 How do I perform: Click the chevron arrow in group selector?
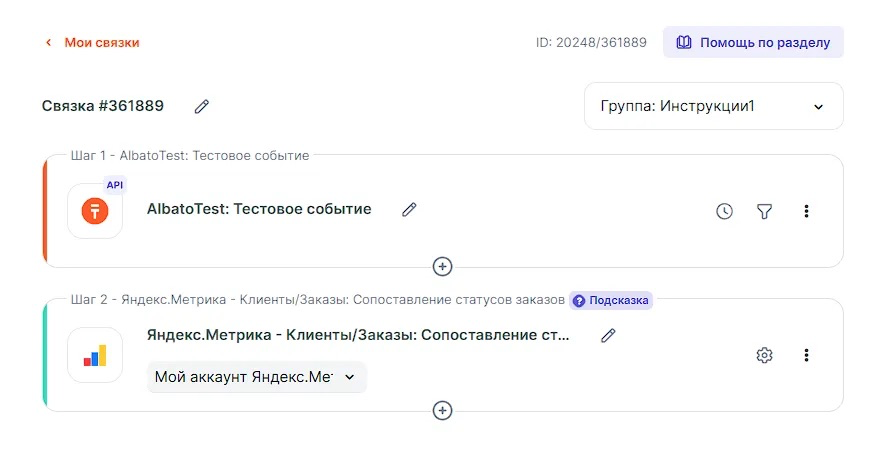click(x=818, y=107)
